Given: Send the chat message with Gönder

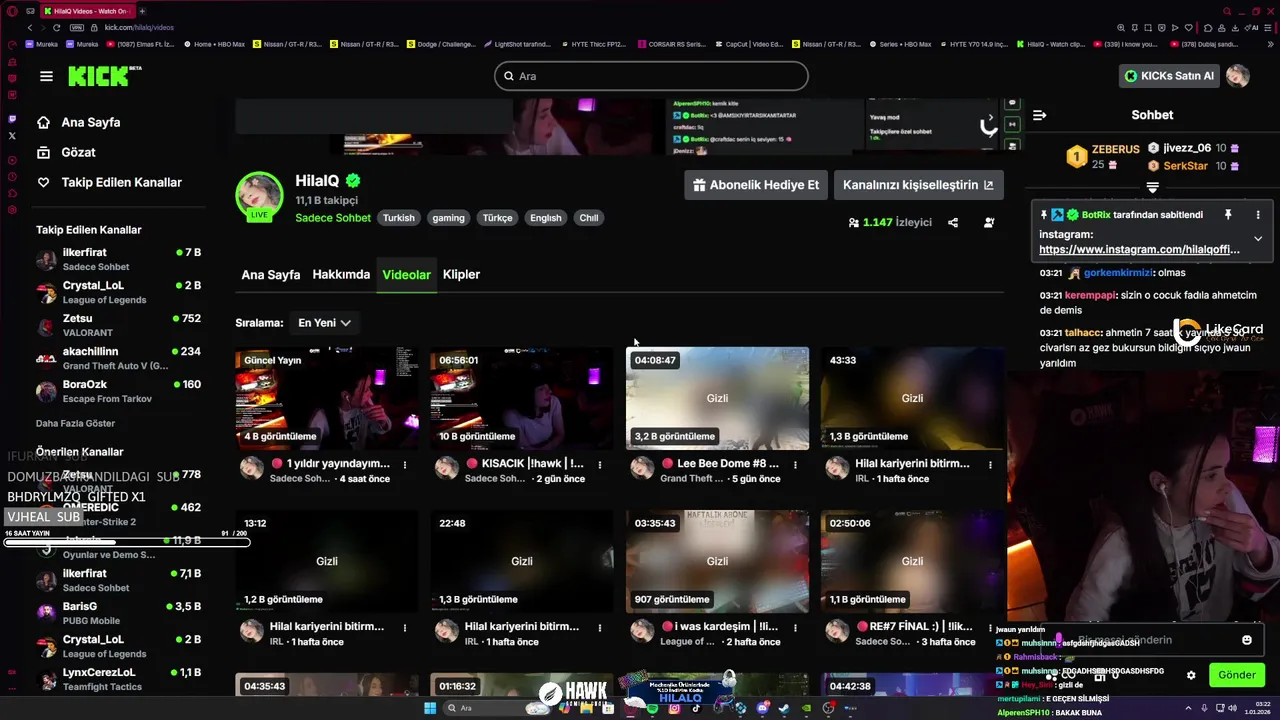Looking at the screenshot, I should pyautogui.click(x=1236, y=675).
